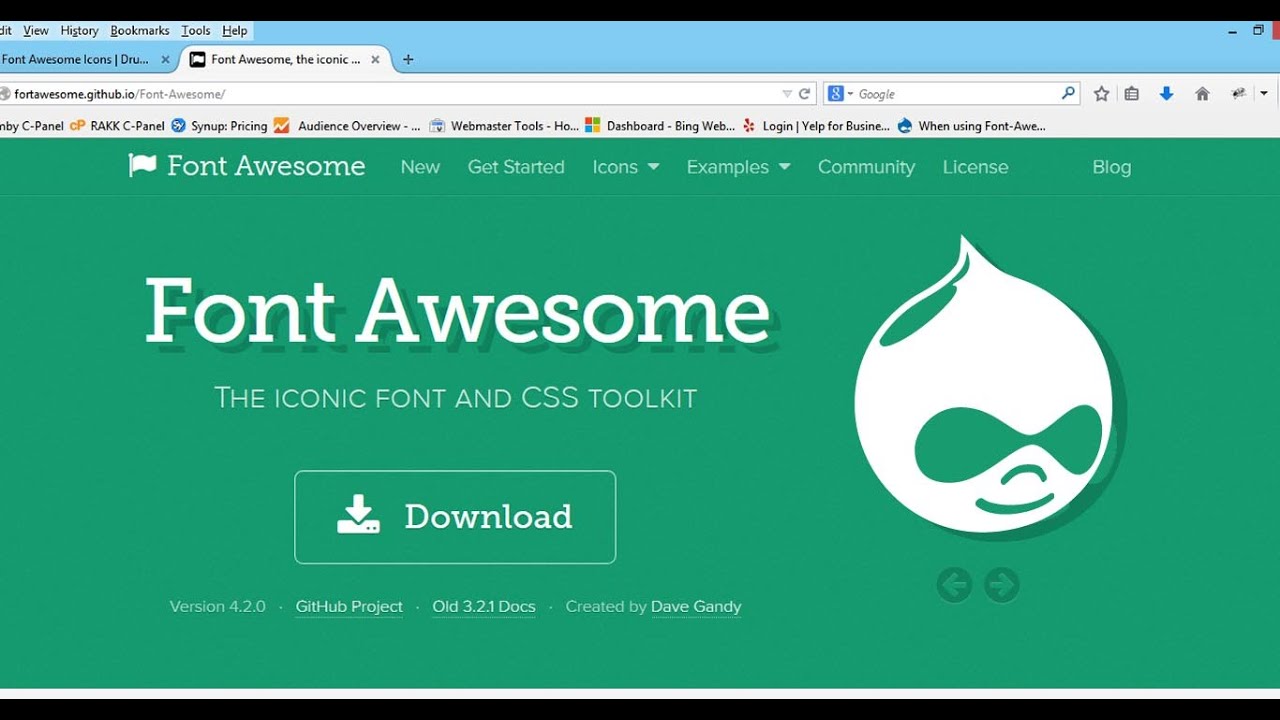Open the Google search engine selector icon
This screenshot has width=1280, height=720.
(x=840, y=94)
